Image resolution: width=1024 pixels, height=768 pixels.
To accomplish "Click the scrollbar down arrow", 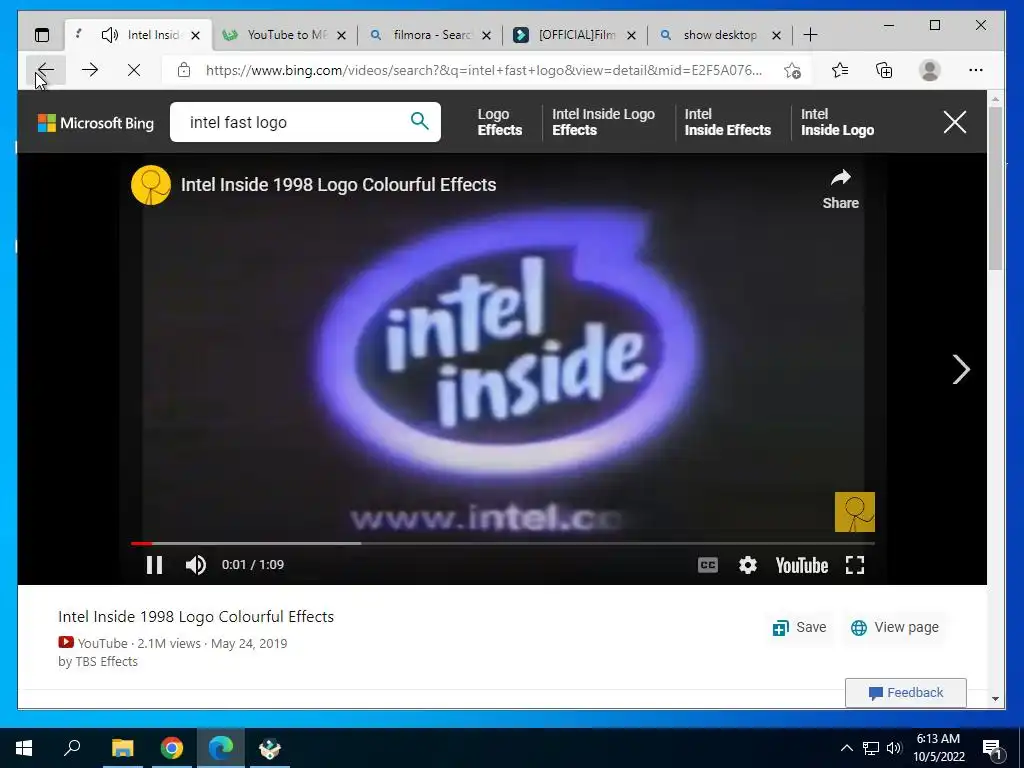I will click(x=995, y=699).
